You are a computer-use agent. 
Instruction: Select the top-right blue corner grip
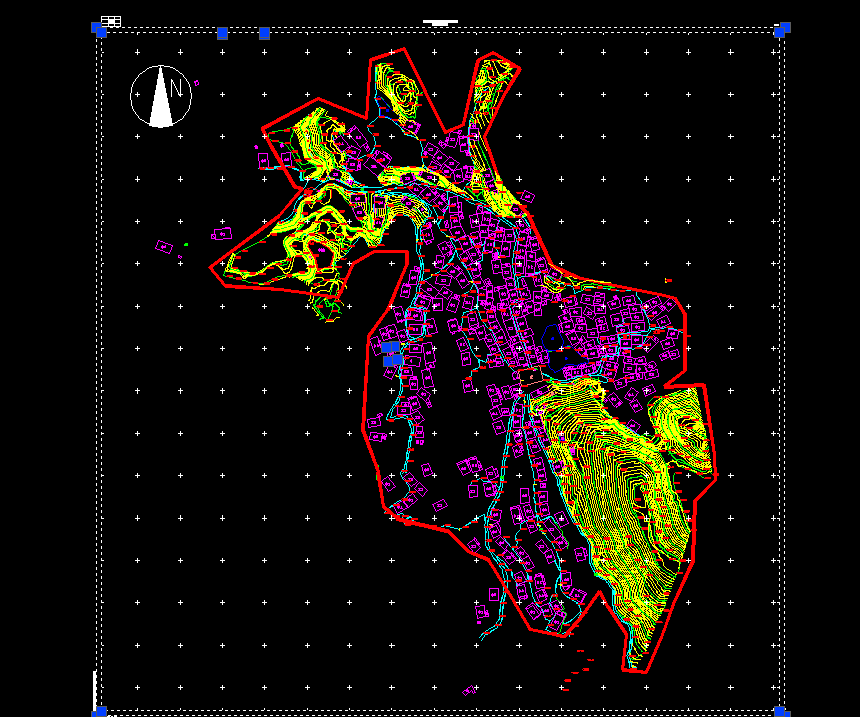(783, 29)
